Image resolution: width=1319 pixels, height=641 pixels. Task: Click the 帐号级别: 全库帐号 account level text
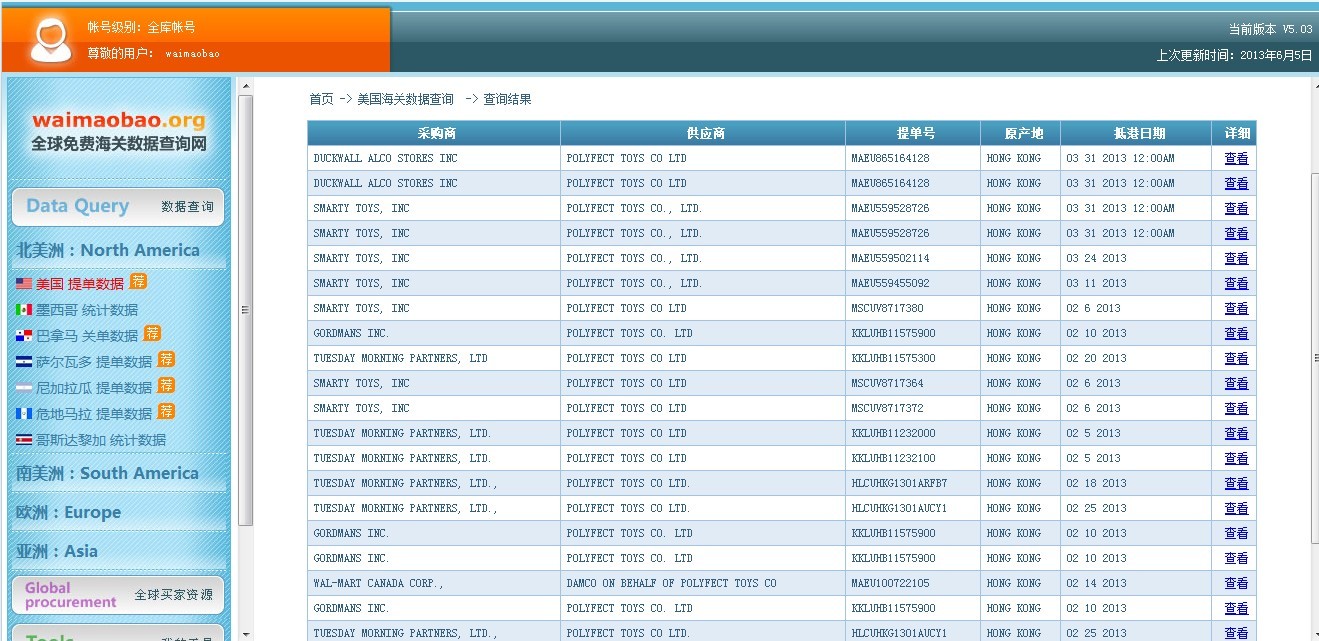click(141, 28)
